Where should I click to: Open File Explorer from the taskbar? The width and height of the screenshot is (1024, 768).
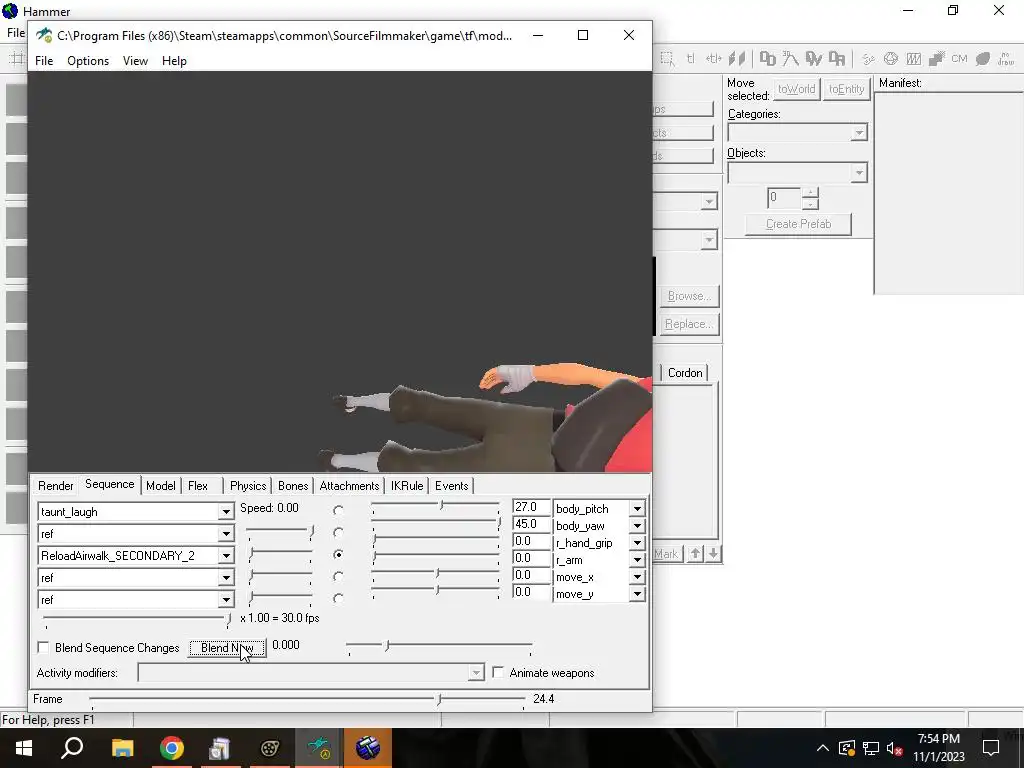122,748
